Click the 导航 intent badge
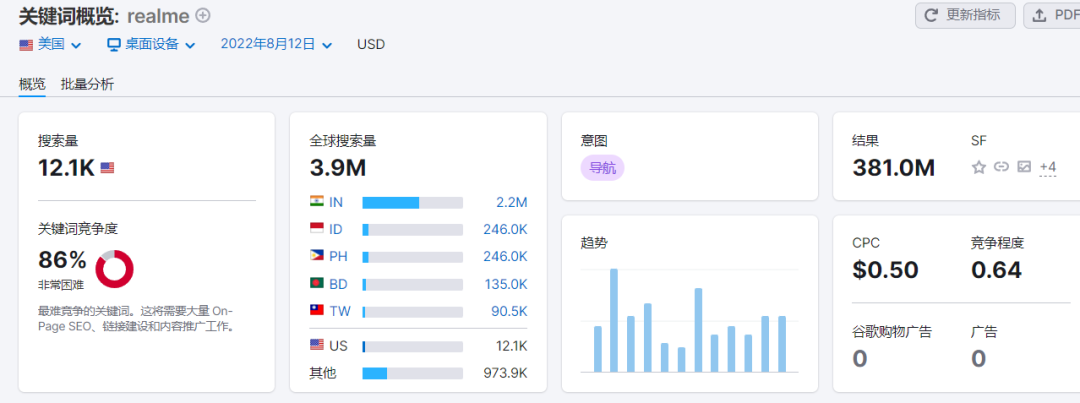1080x403 pixels. [x=602, y=168]
